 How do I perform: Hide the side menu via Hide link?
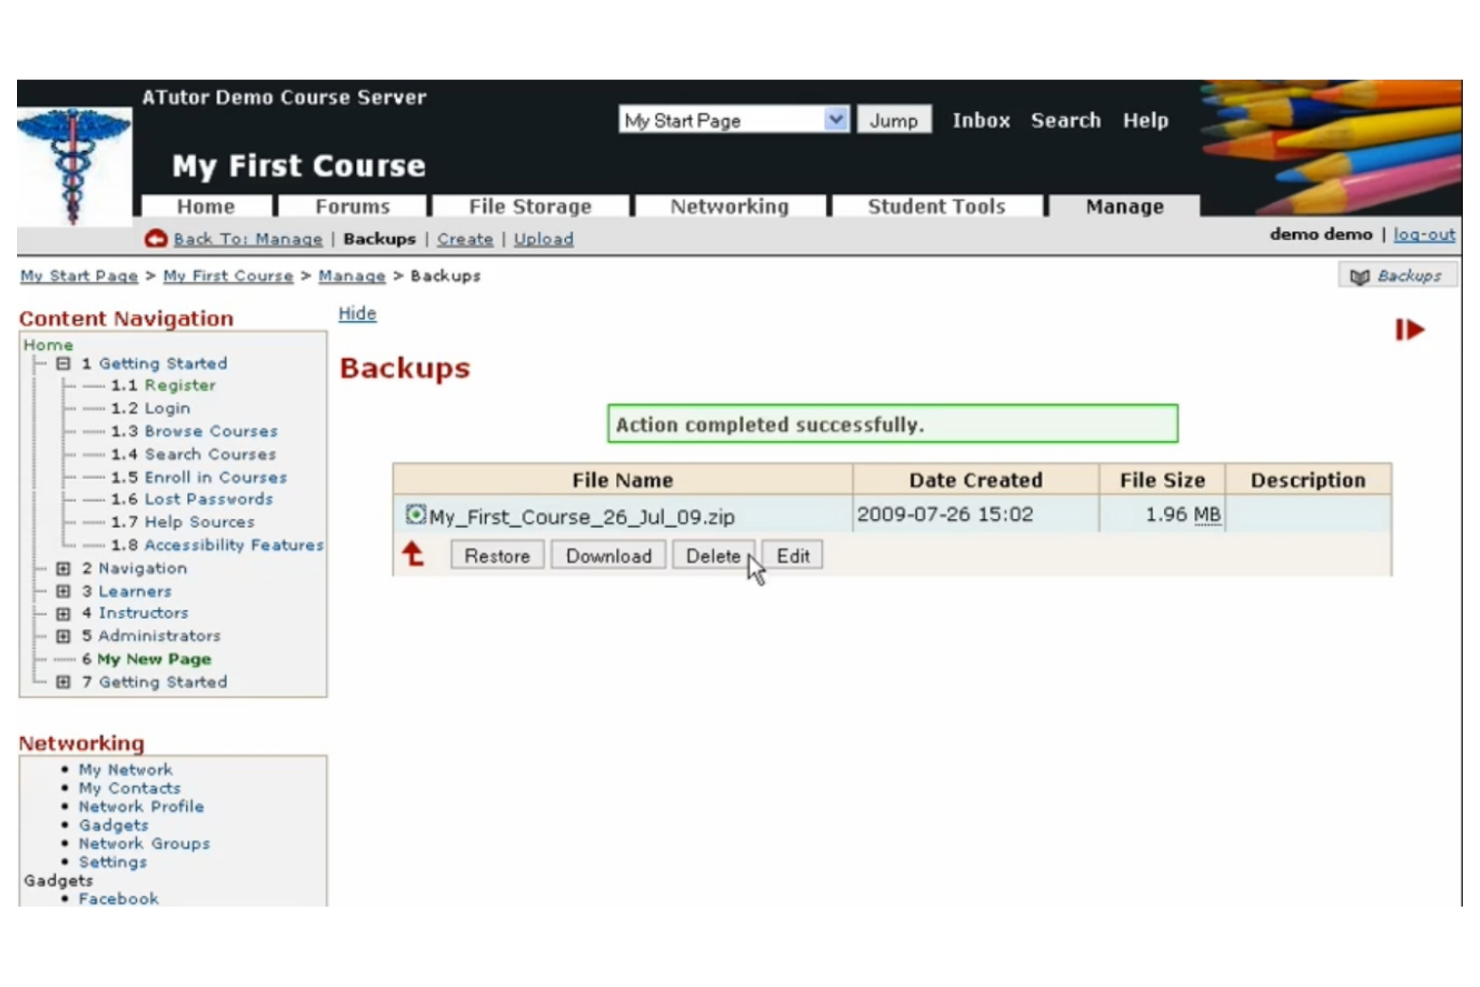click(x=357, y=314)
